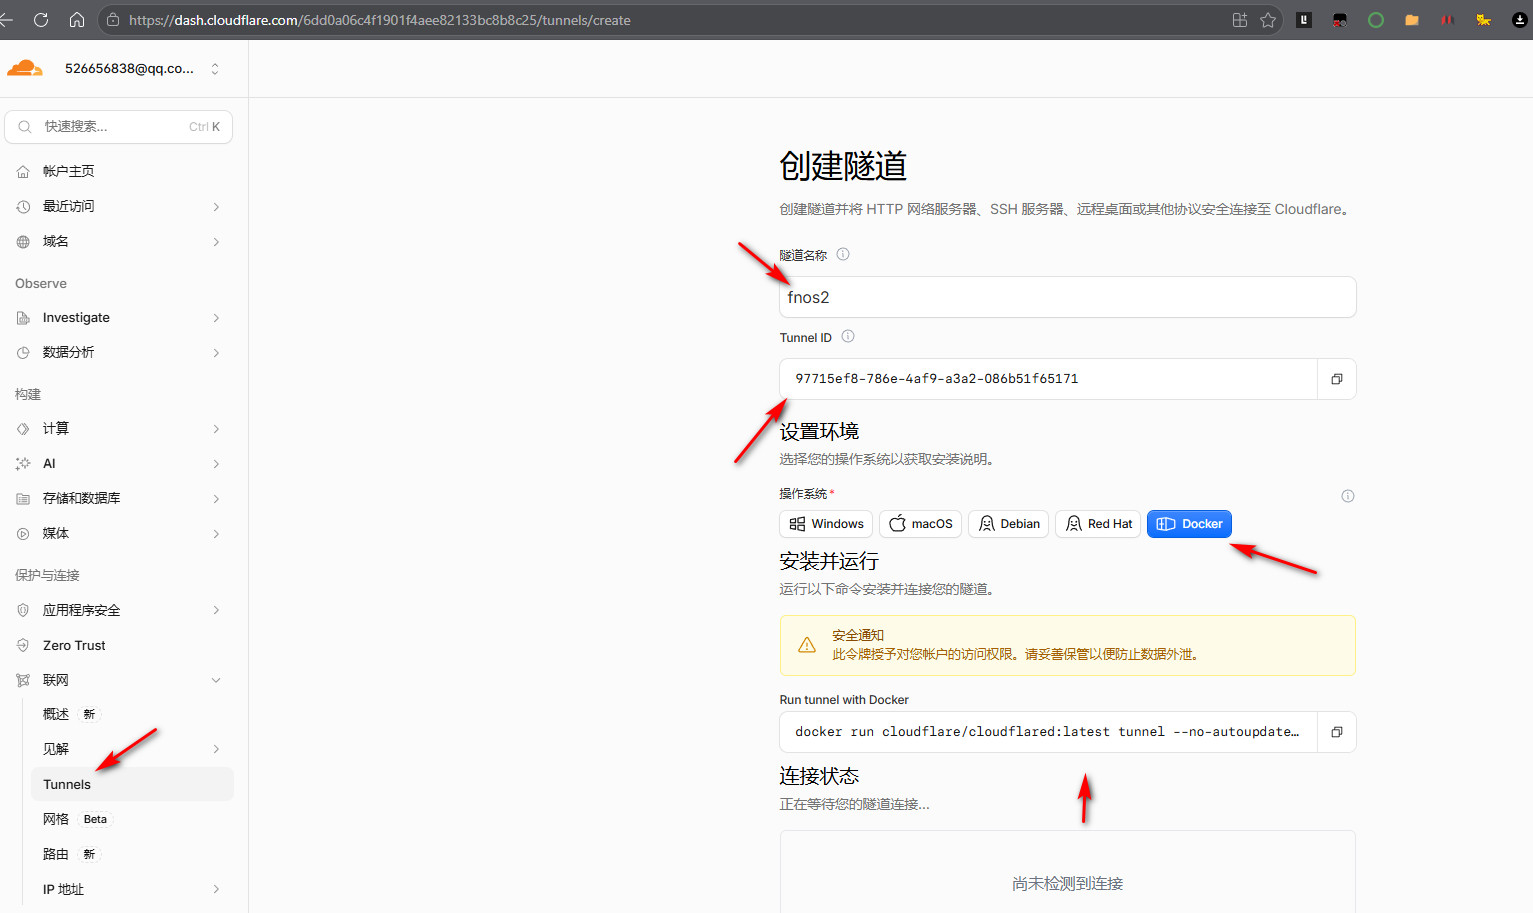Click the Cloudflare logo icon

[25, 68]
